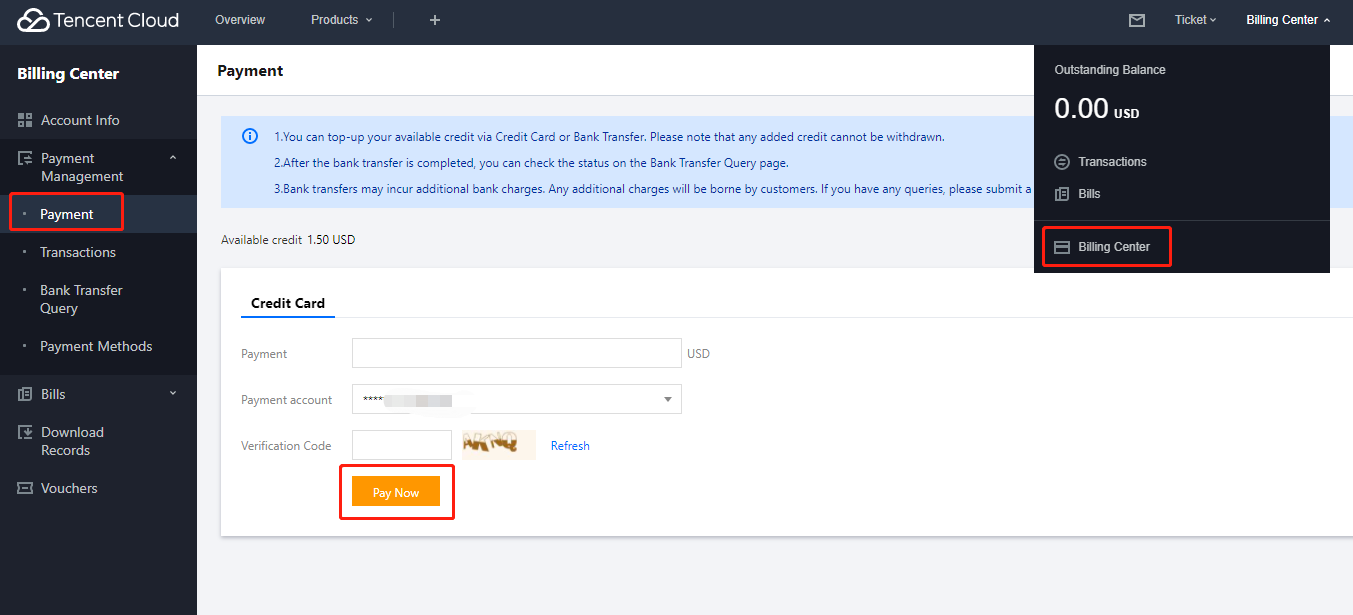The width and height of the screenshot is (1353, 615).
Task: Click the plus icon in top navigation
Action: [435, 20]
